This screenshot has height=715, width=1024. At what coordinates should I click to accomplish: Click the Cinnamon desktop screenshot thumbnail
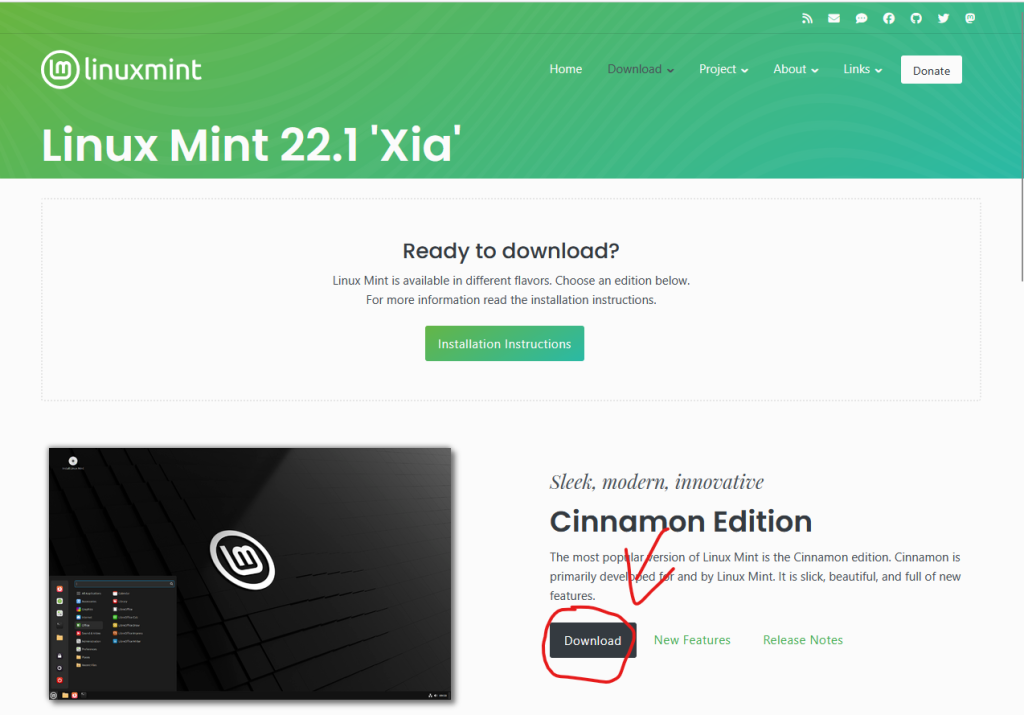point(250,574)
